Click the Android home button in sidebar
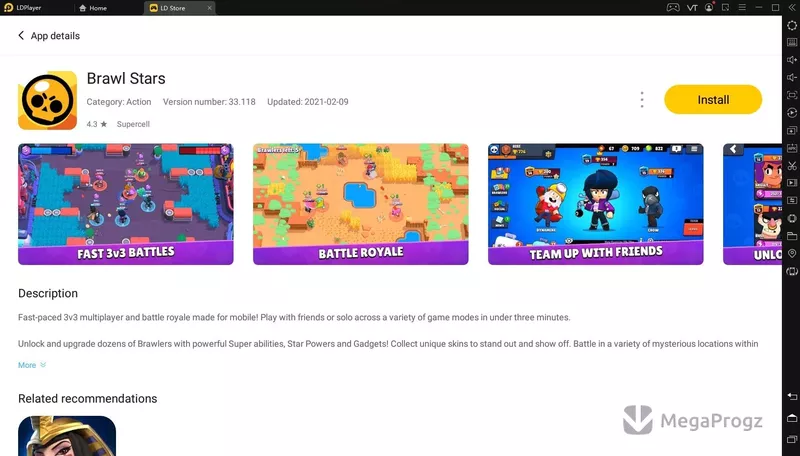 pyautogui.click(x=792, y=418)
